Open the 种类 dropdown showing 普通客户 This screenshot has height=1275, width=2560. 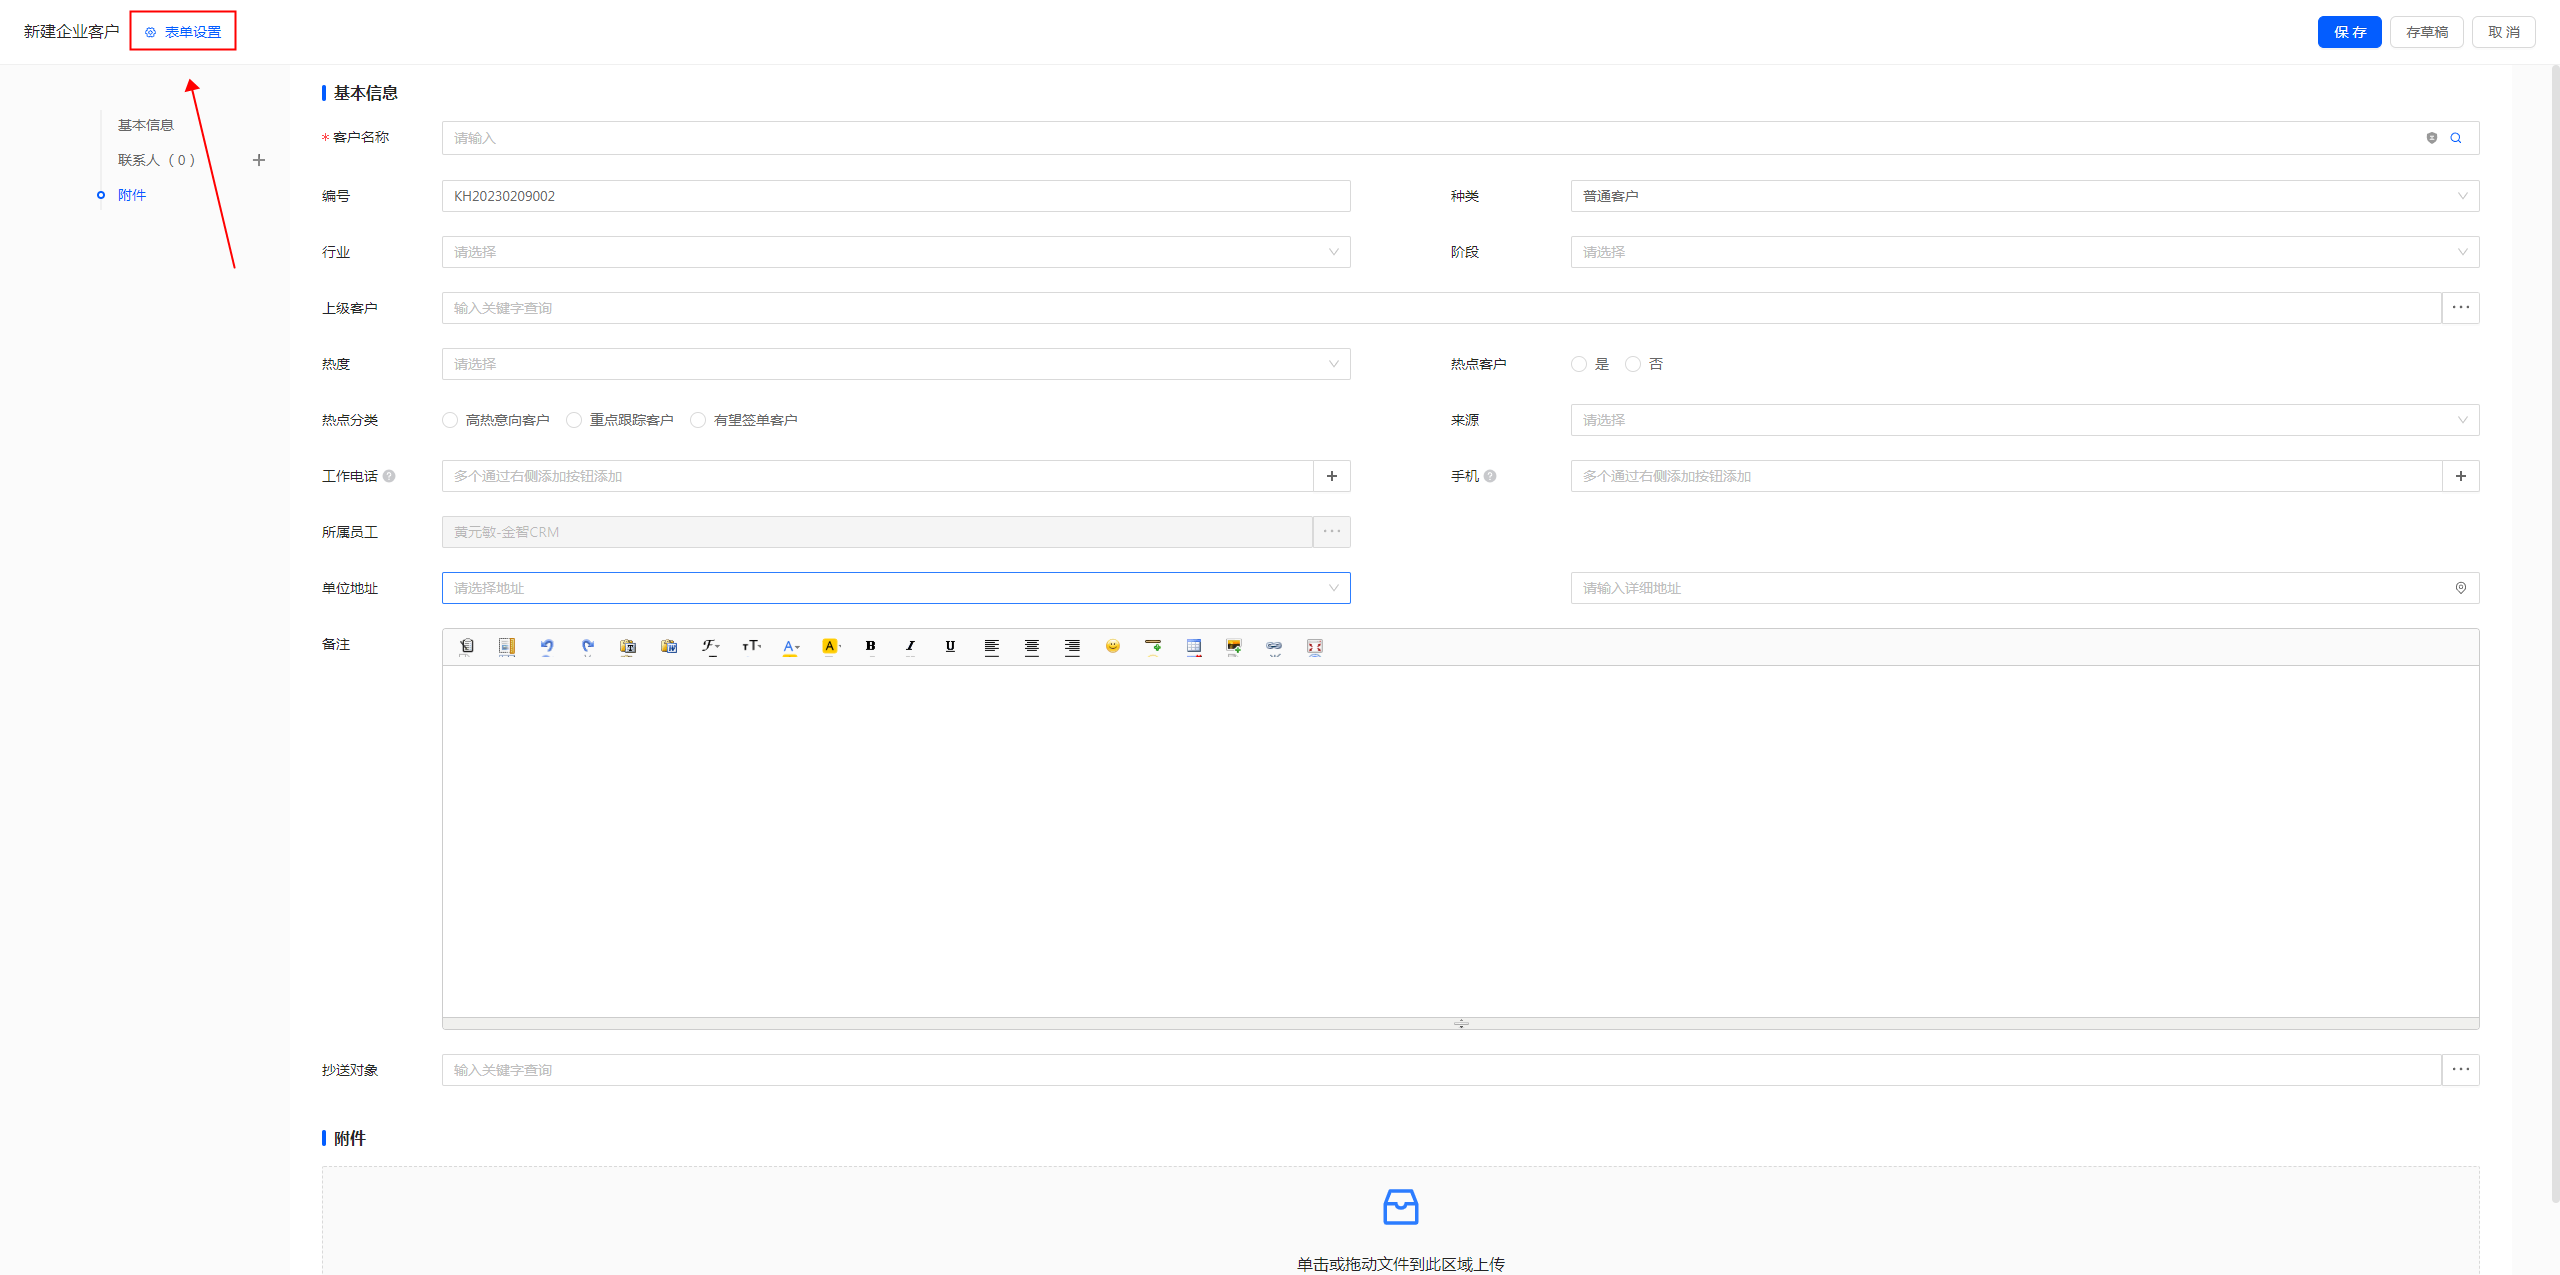click(x=2025, y=196)
